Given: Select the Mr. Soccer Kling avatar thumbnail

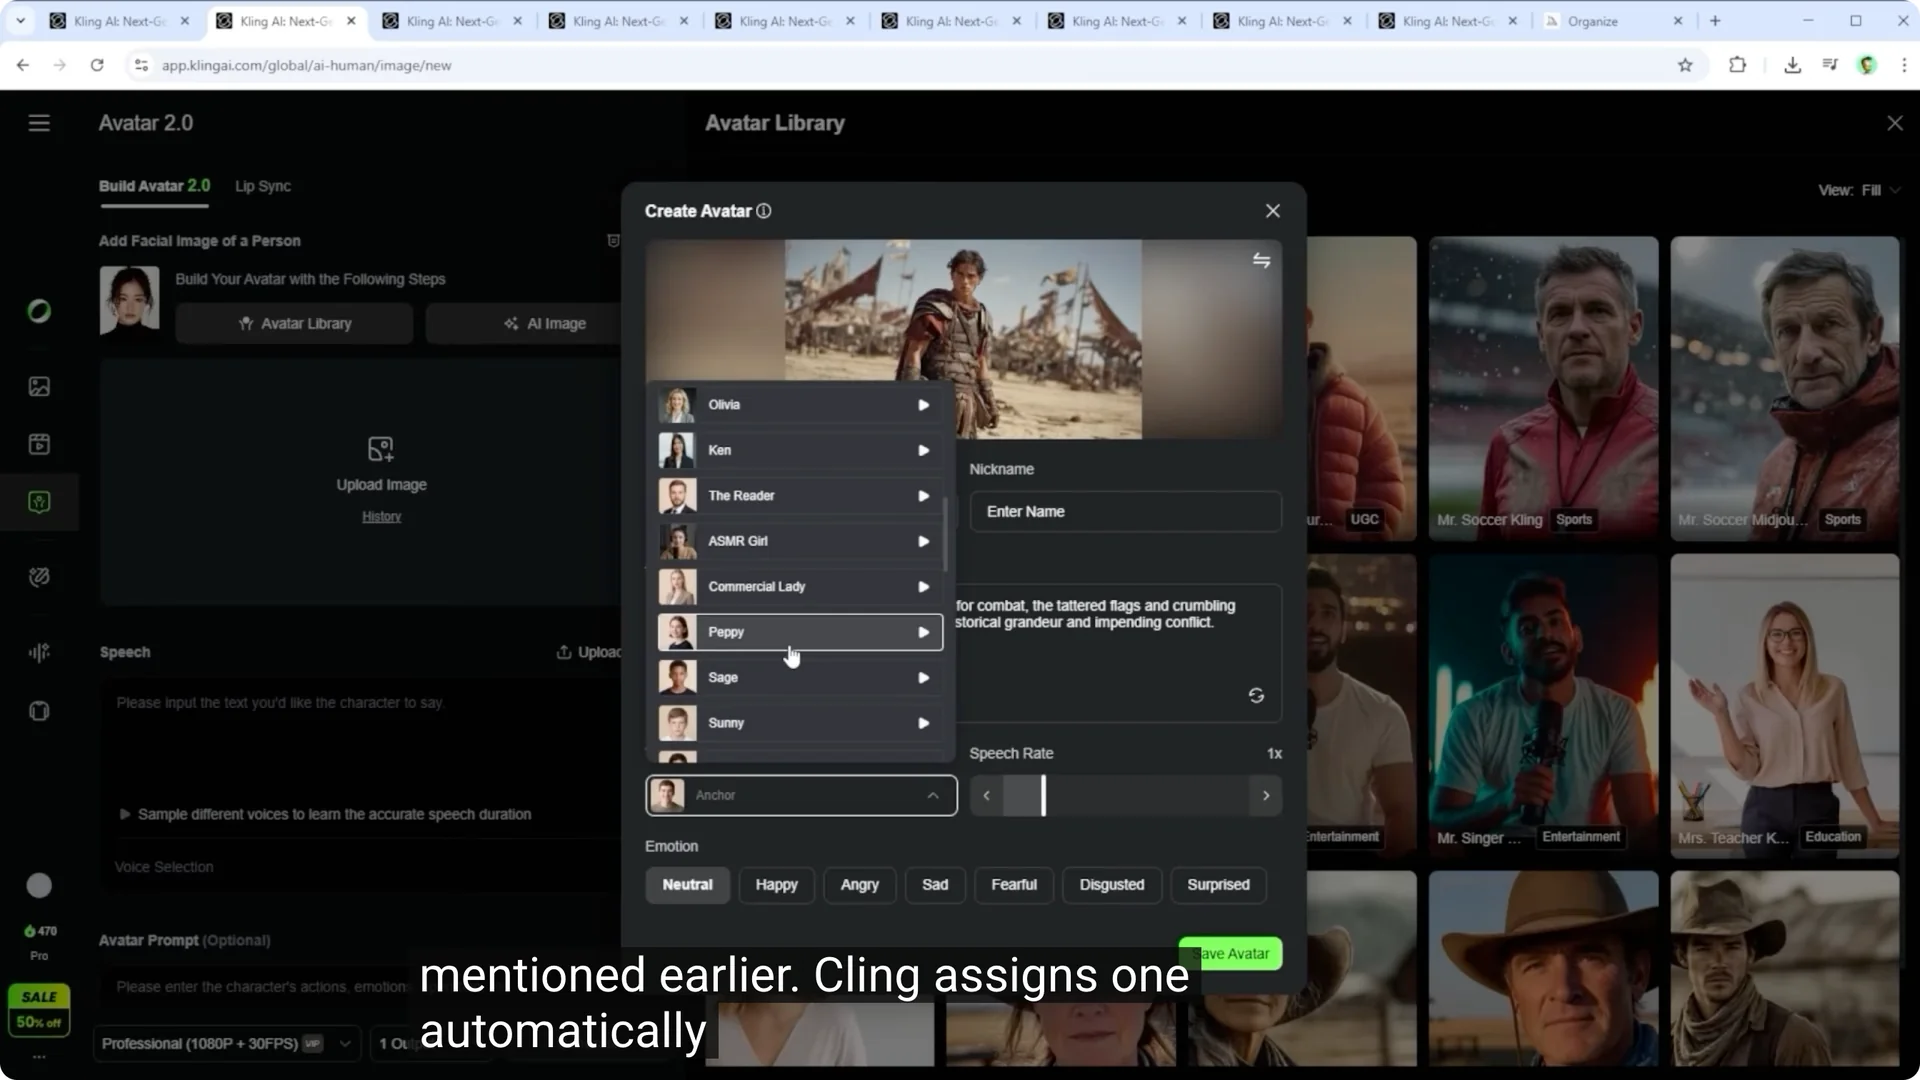Looking at the screenshot, I should tap(1543, 387).
